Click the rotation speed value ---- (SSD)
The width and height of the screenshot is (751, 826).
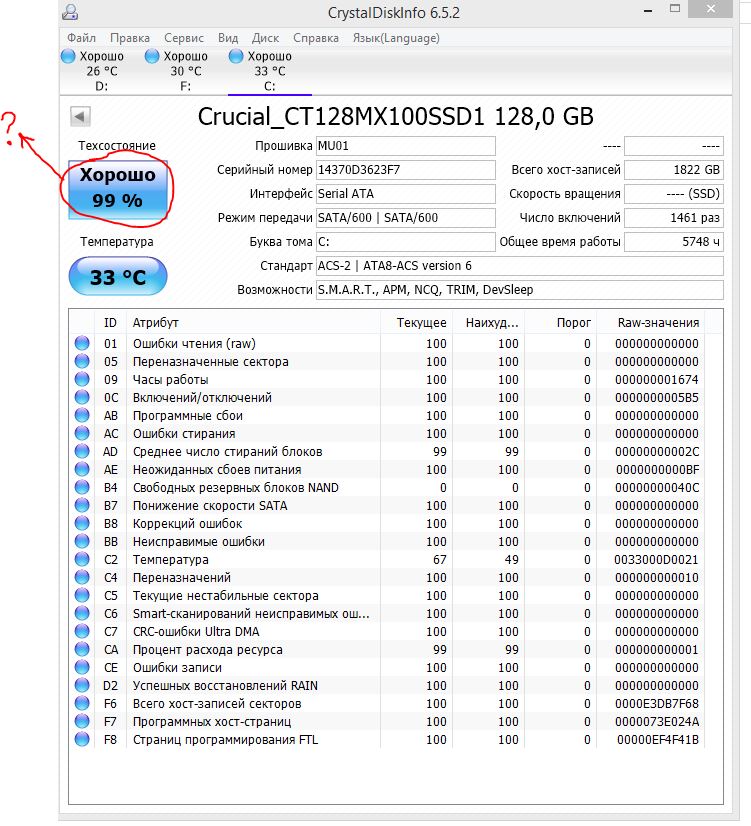click(674, 194)
